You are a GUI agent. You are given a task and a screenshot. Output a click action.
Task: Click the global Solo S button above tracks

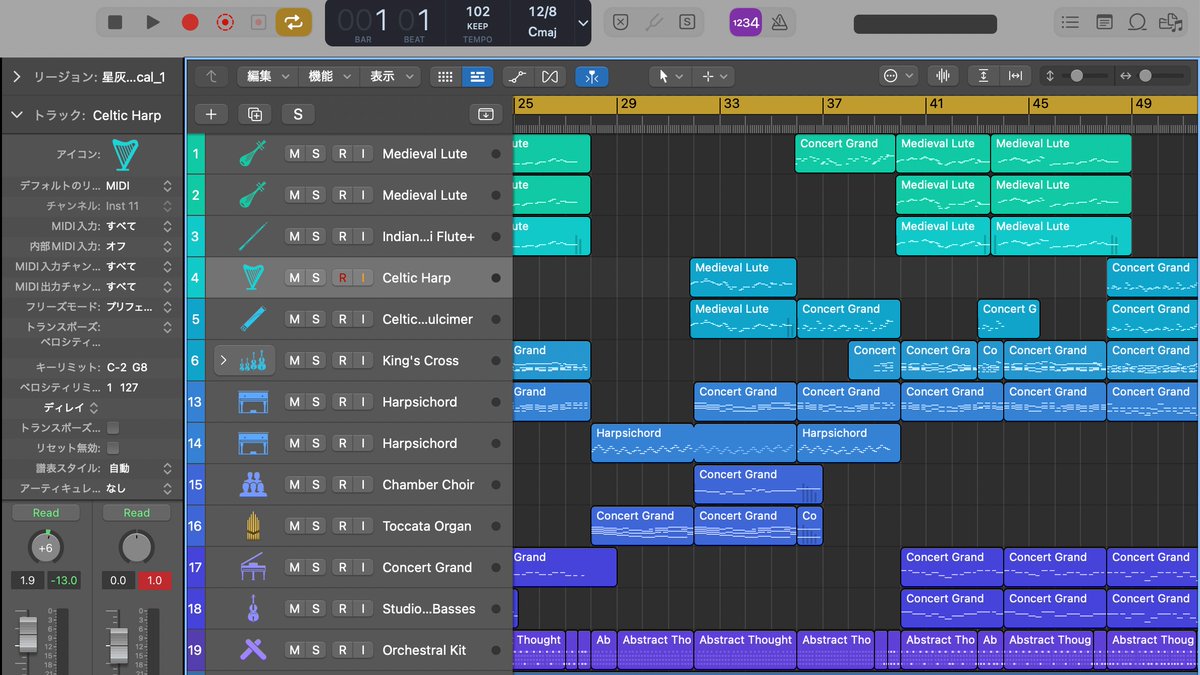(298, 114)
